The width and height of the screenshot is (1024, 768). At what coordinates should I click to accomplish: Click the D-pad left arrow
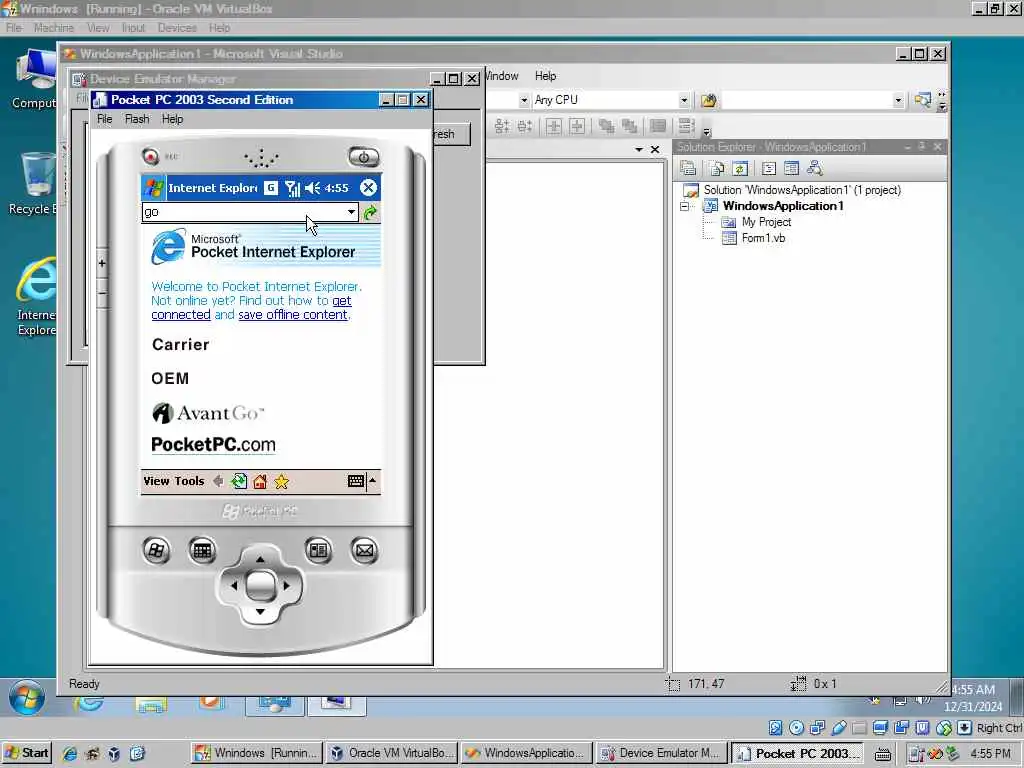(x=234, y=586)
